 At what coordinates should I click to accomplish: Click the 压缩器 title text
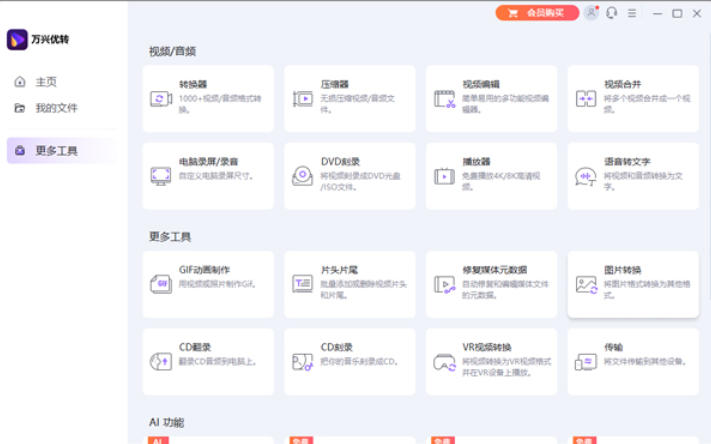(335, 84)
